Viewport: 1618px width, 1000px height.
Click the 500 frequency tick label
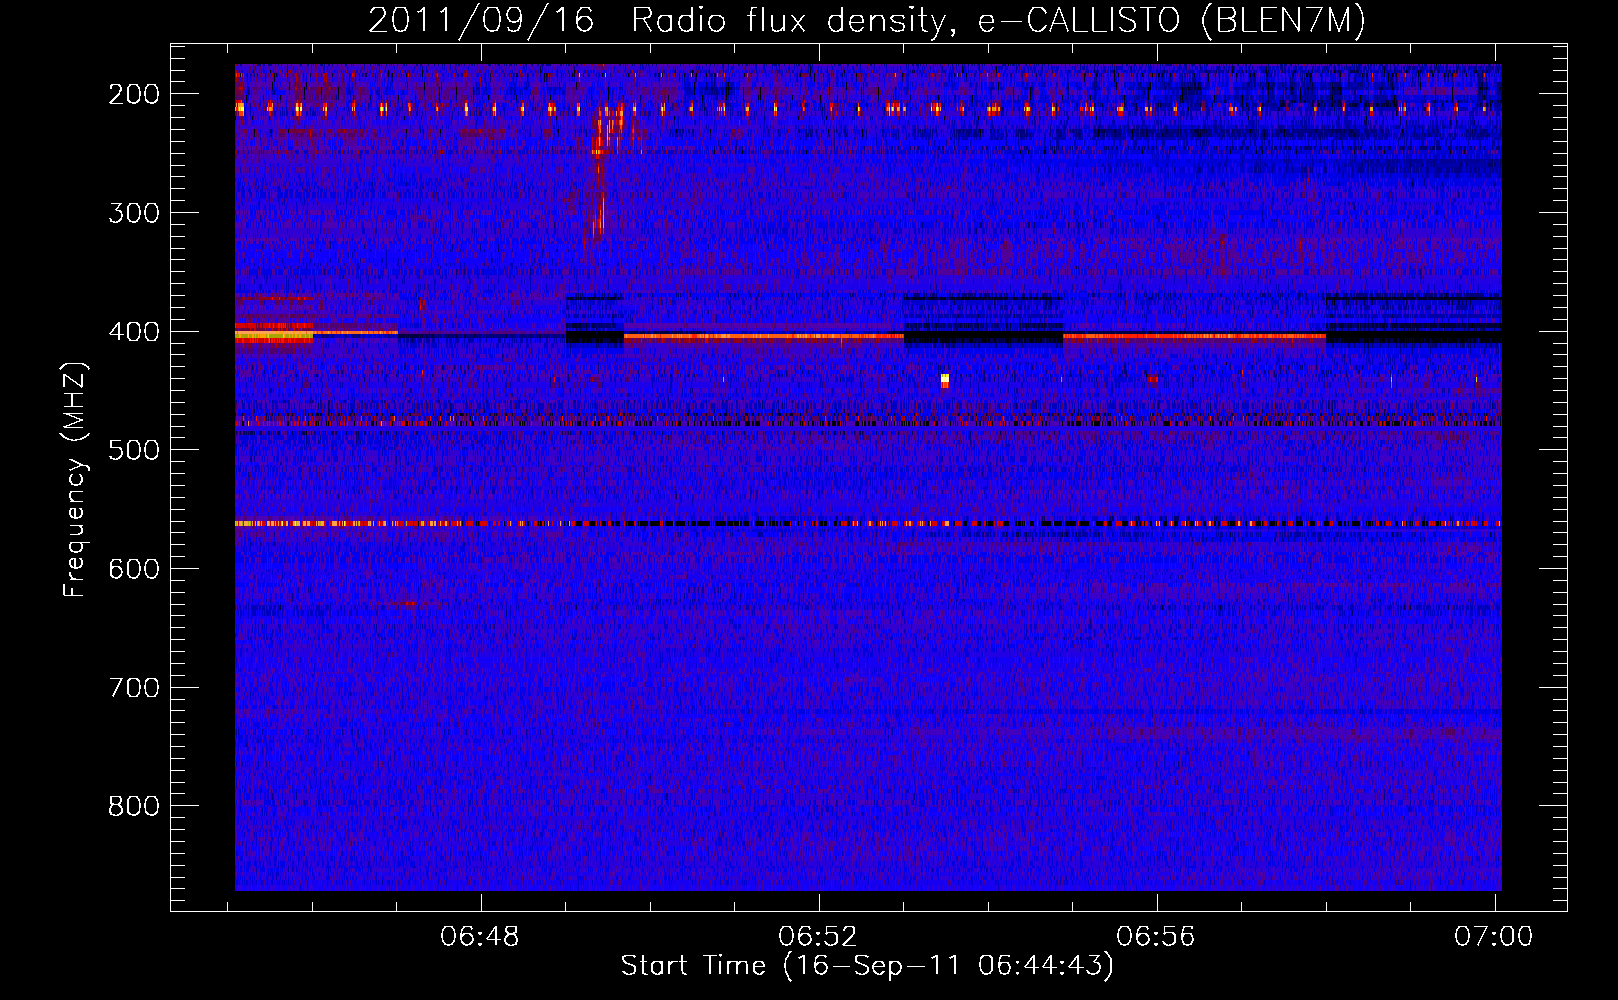point(134,450)
